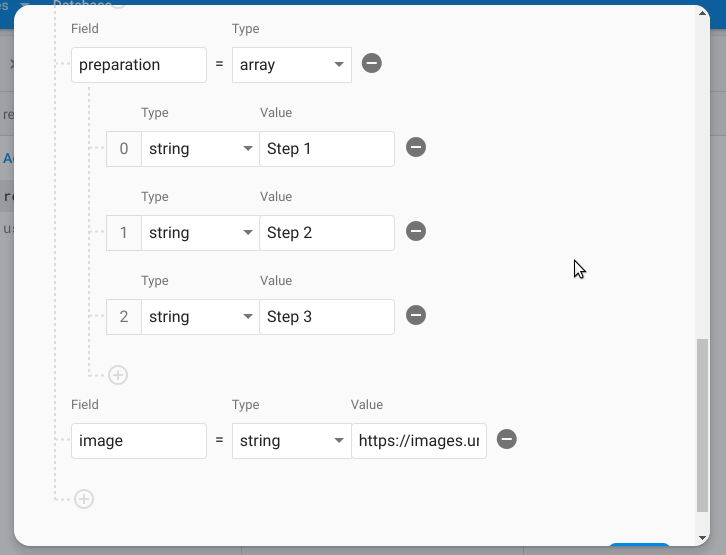This screenshot has width=726, height=555.
Task: Delete array item 1 Step 2
Action: click(416, 232)
